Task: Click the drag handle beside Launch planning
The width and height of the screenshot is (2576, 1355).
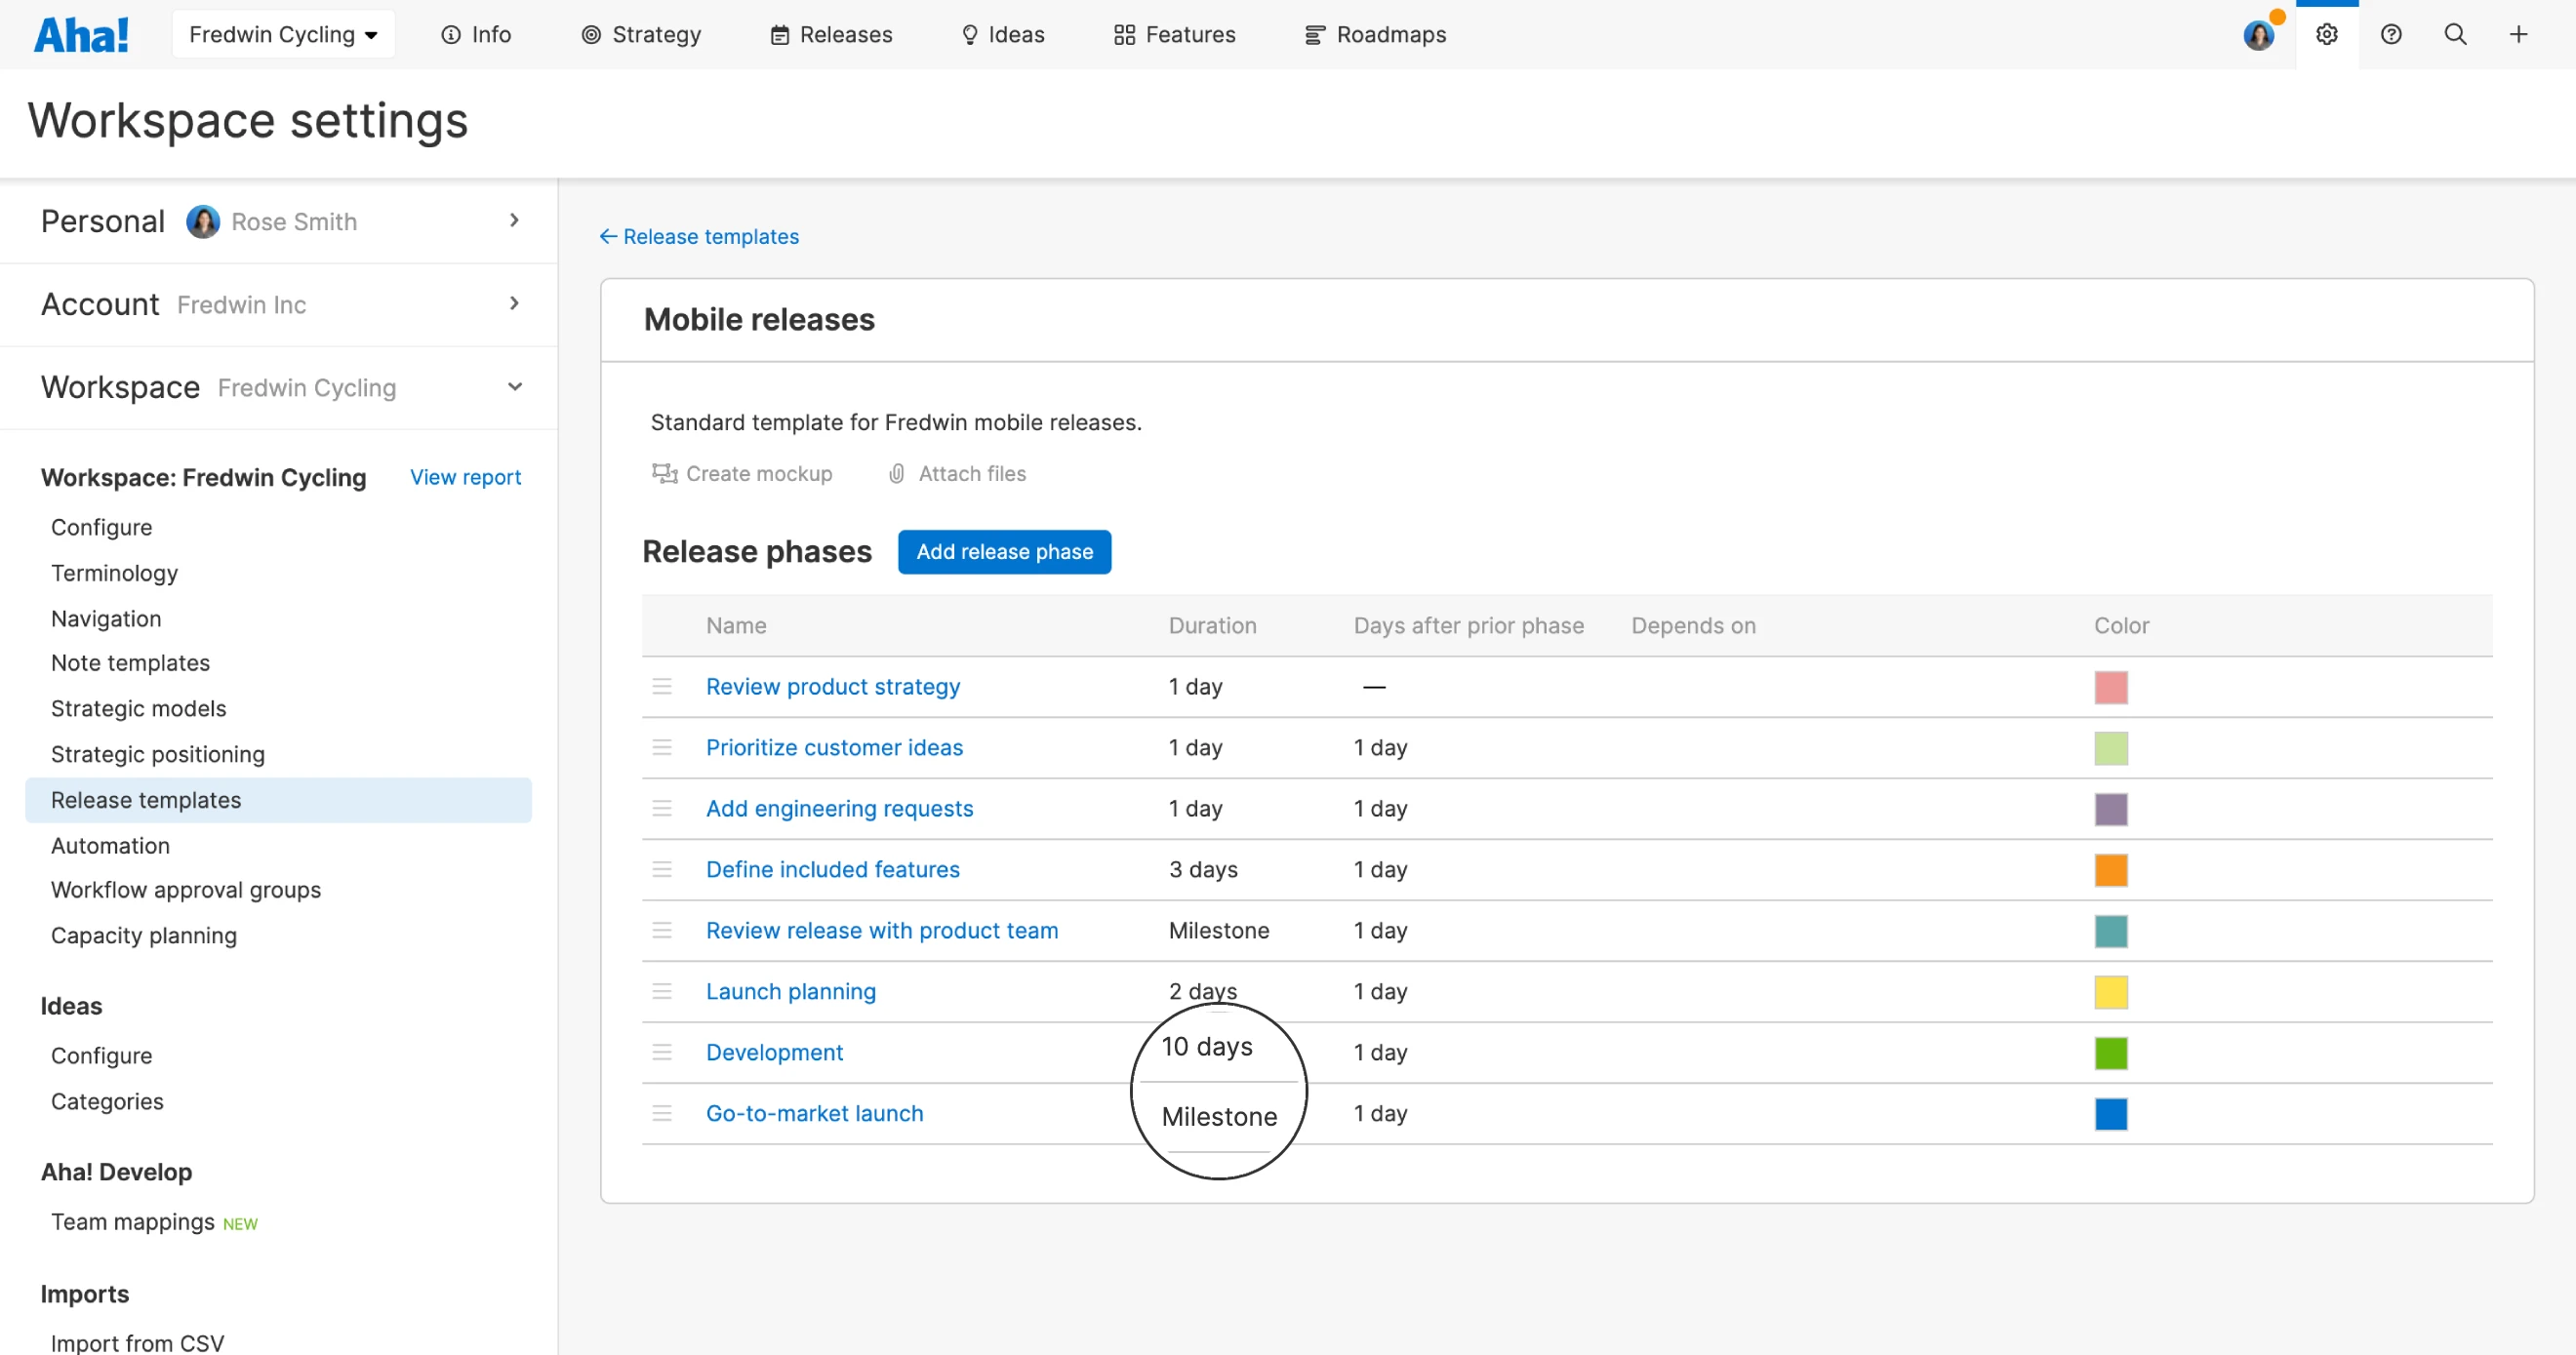Action: coord(662,991)
